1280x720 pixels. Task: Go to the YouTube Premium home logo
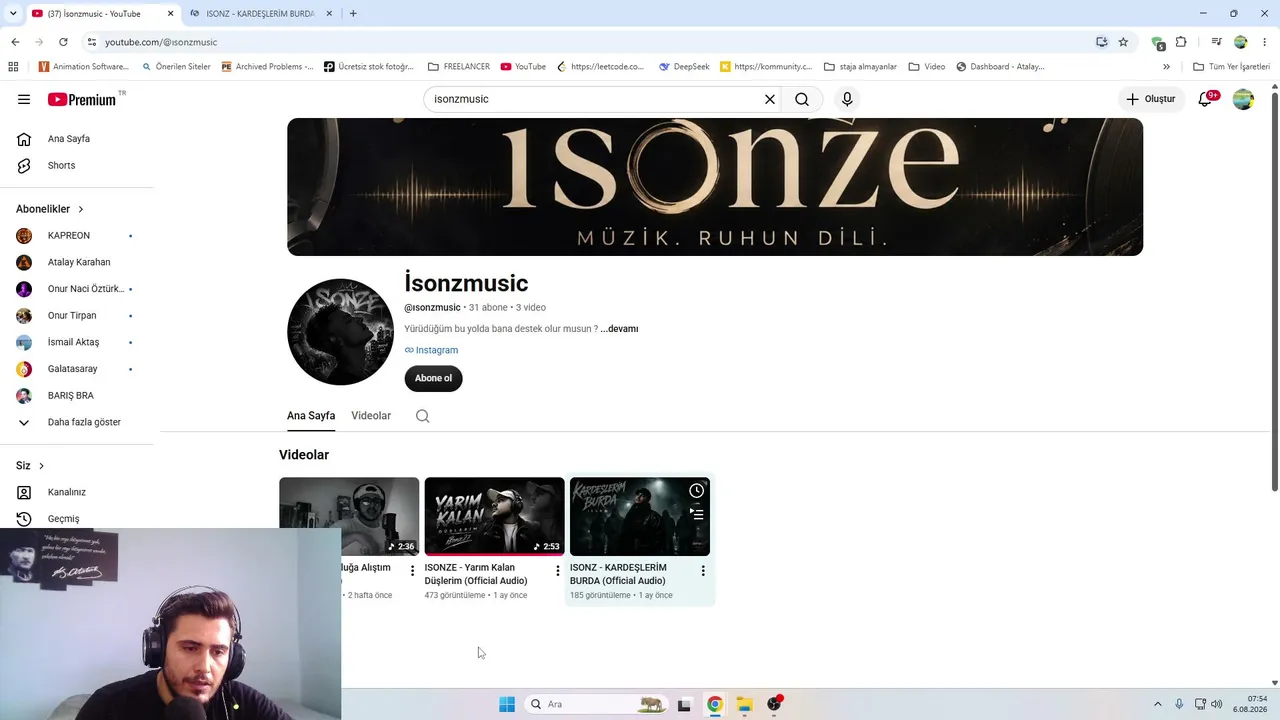coord(82,99)
